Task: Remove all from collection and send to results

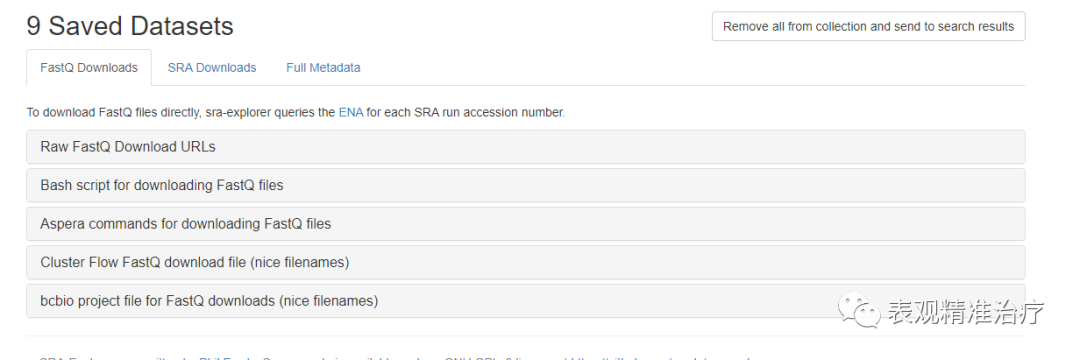Action: [x=869, y=27]
